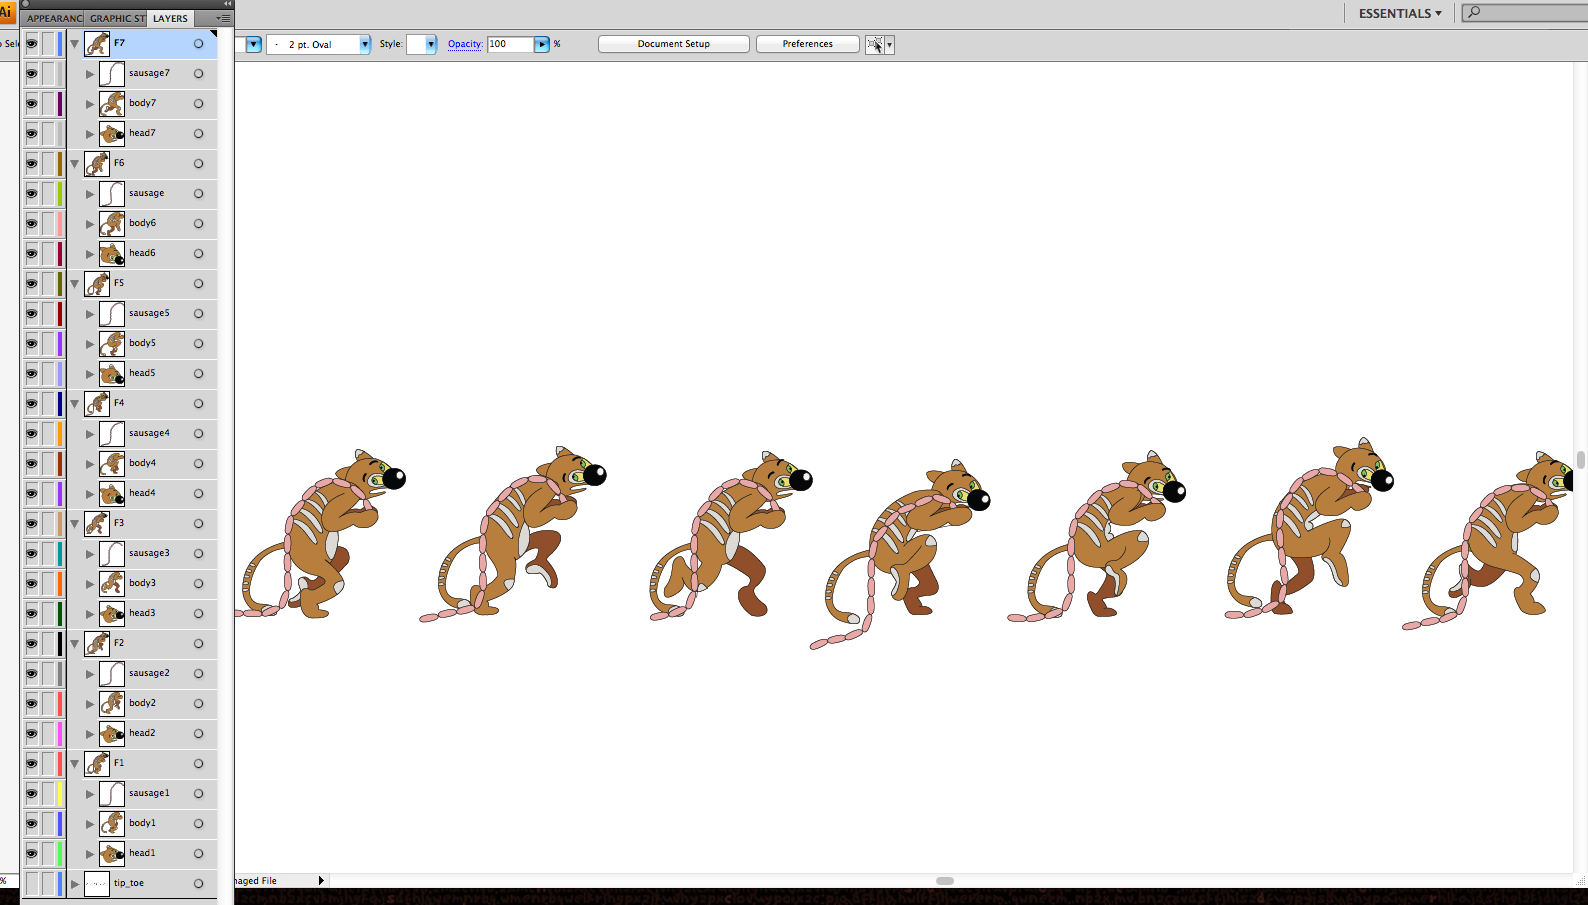Screen dimensions: 1588x905
Task: Target the head6 layer circle icon
Action: [x=199, y=254]
